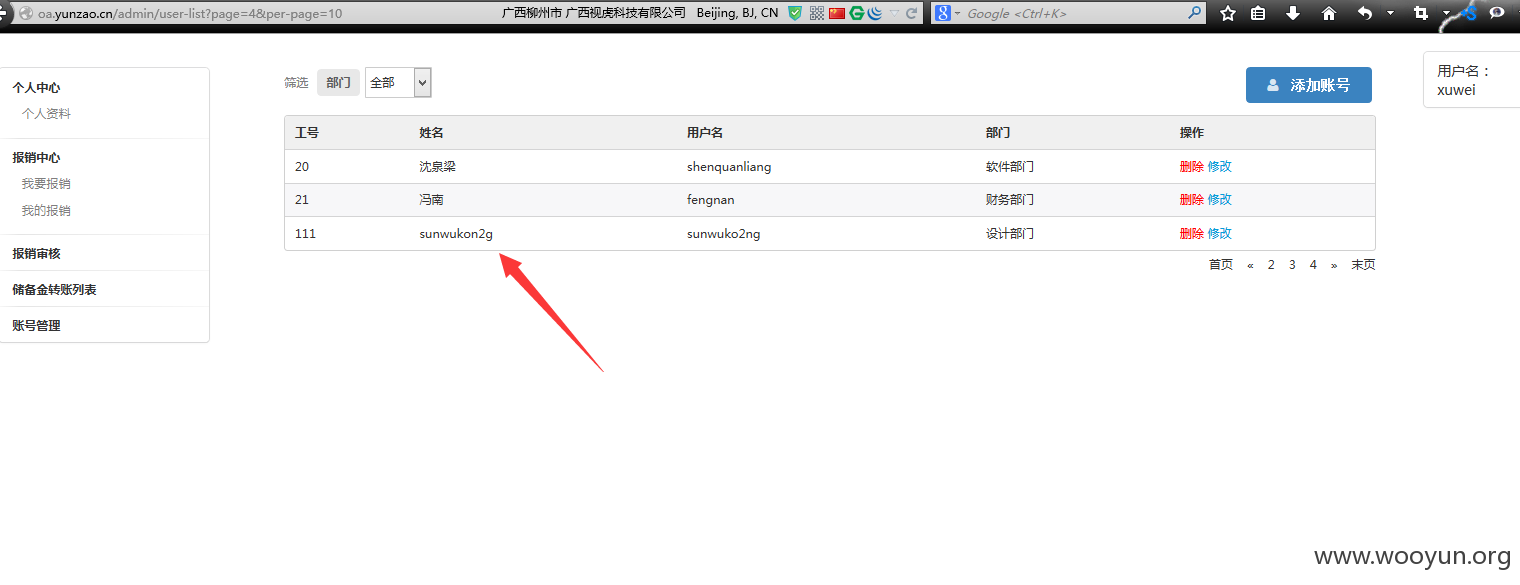Click the 姓名 column header
Screen dimensions: 1520x585
(431, 133)
